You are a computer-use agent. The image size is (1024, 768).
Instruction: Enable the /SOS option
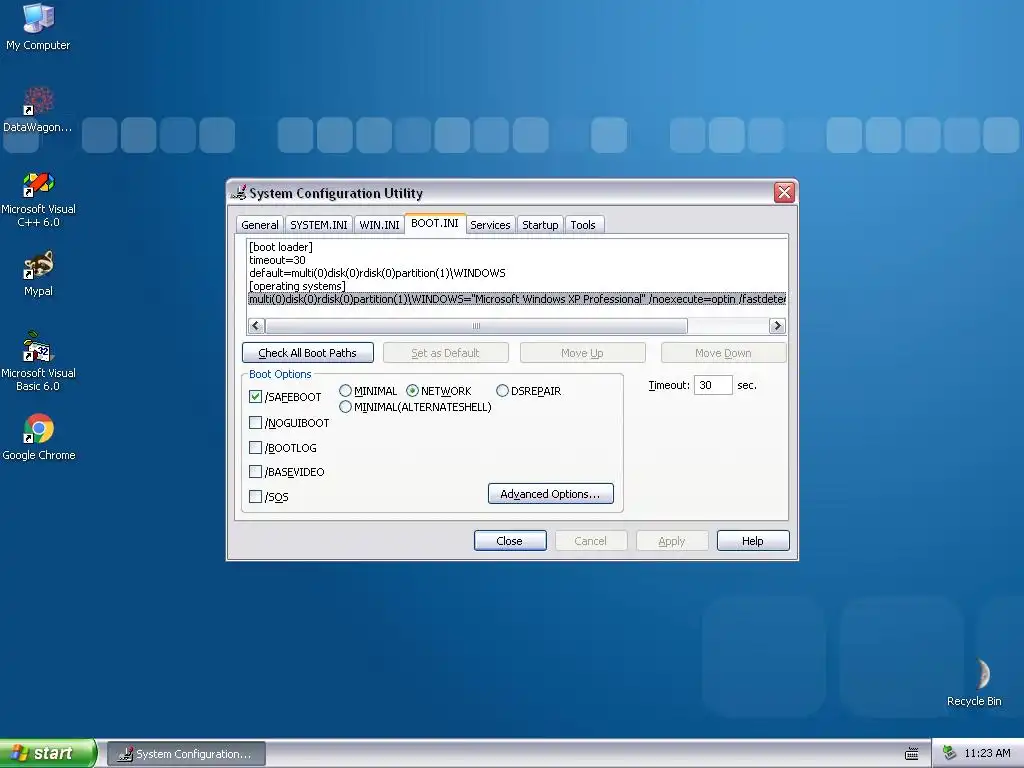pyautogui.click(x=255, y=496)
